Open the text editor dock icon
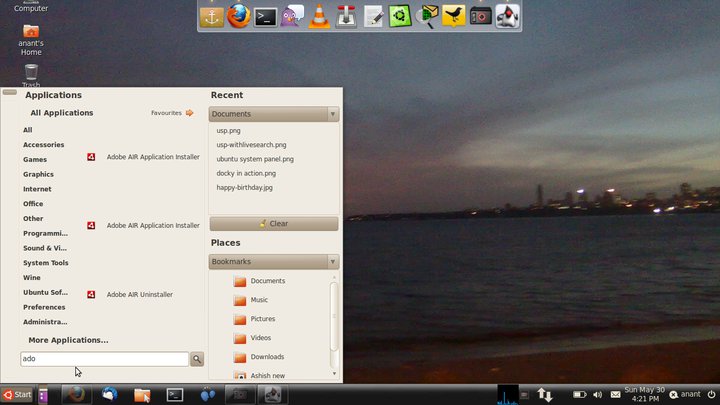720x405 pixels. 373,16
